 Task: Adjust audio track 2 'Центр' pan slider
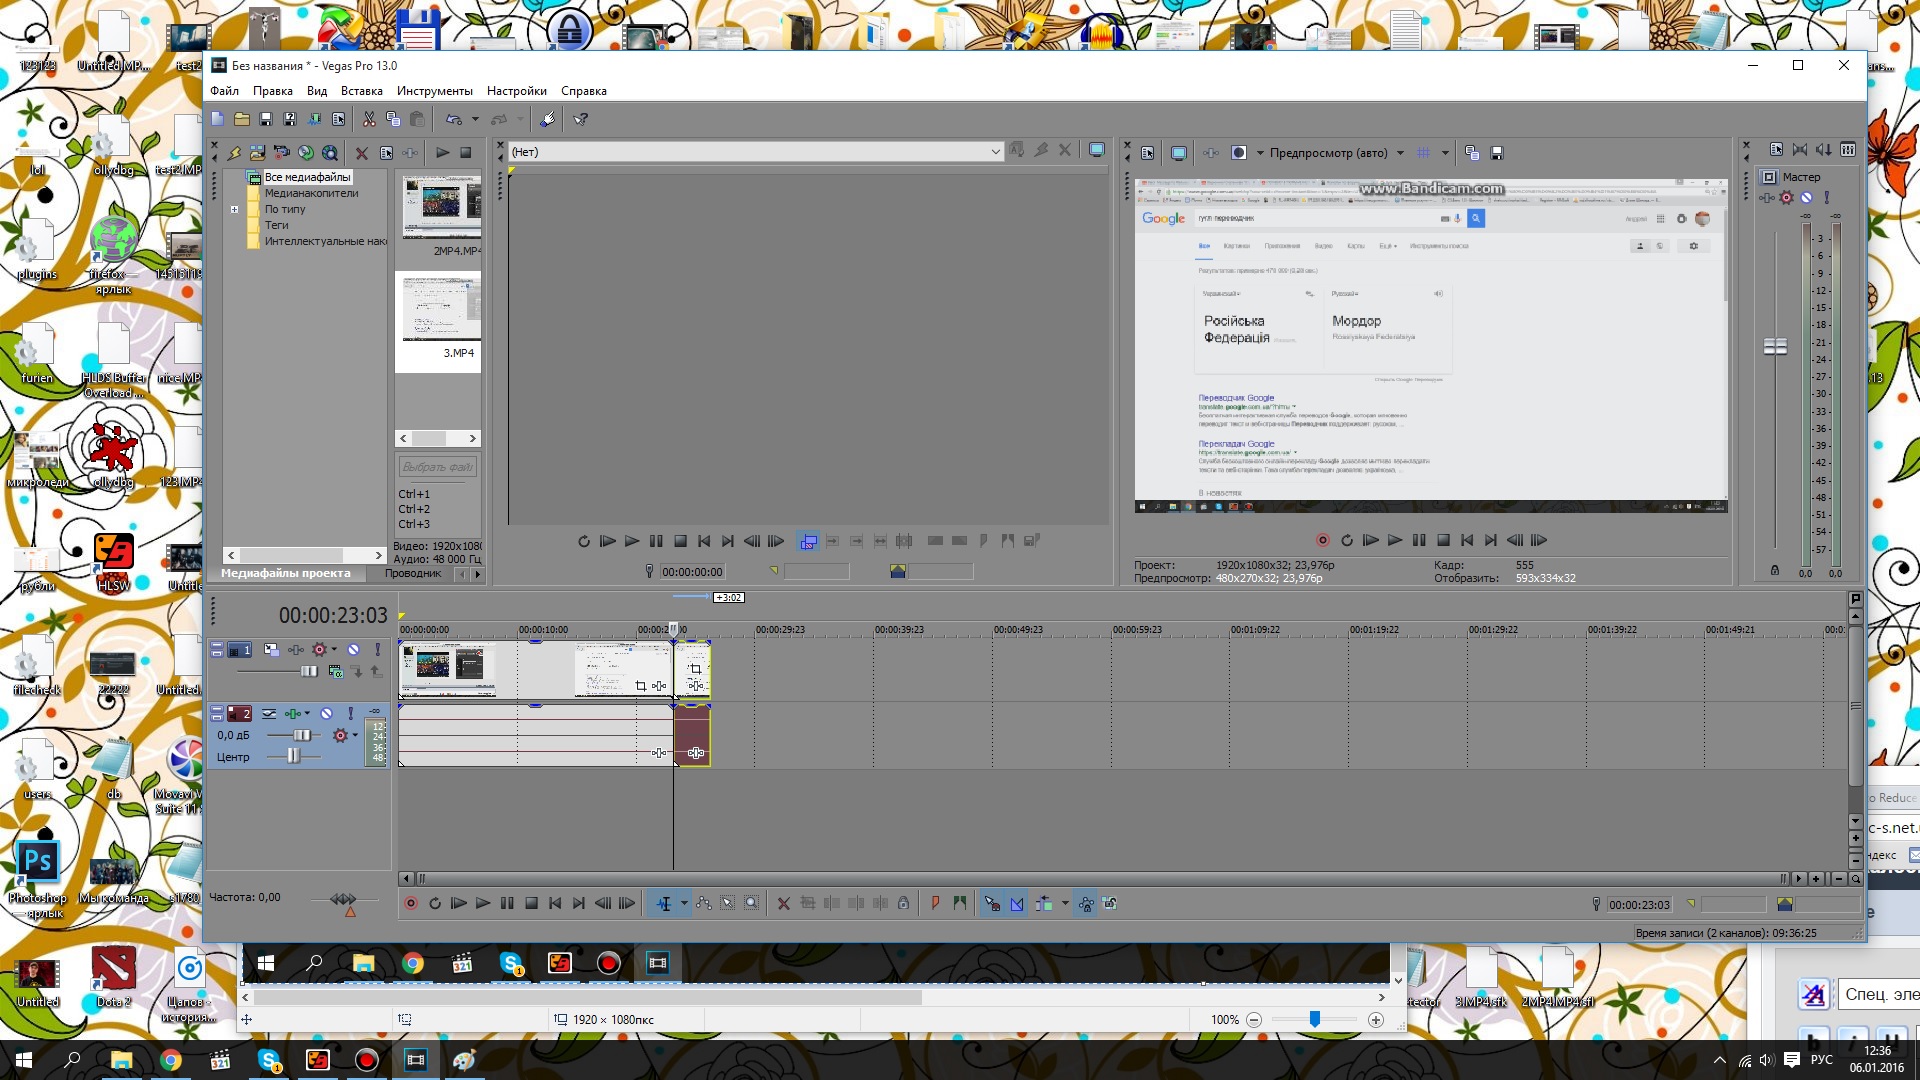tap(293, 757)
